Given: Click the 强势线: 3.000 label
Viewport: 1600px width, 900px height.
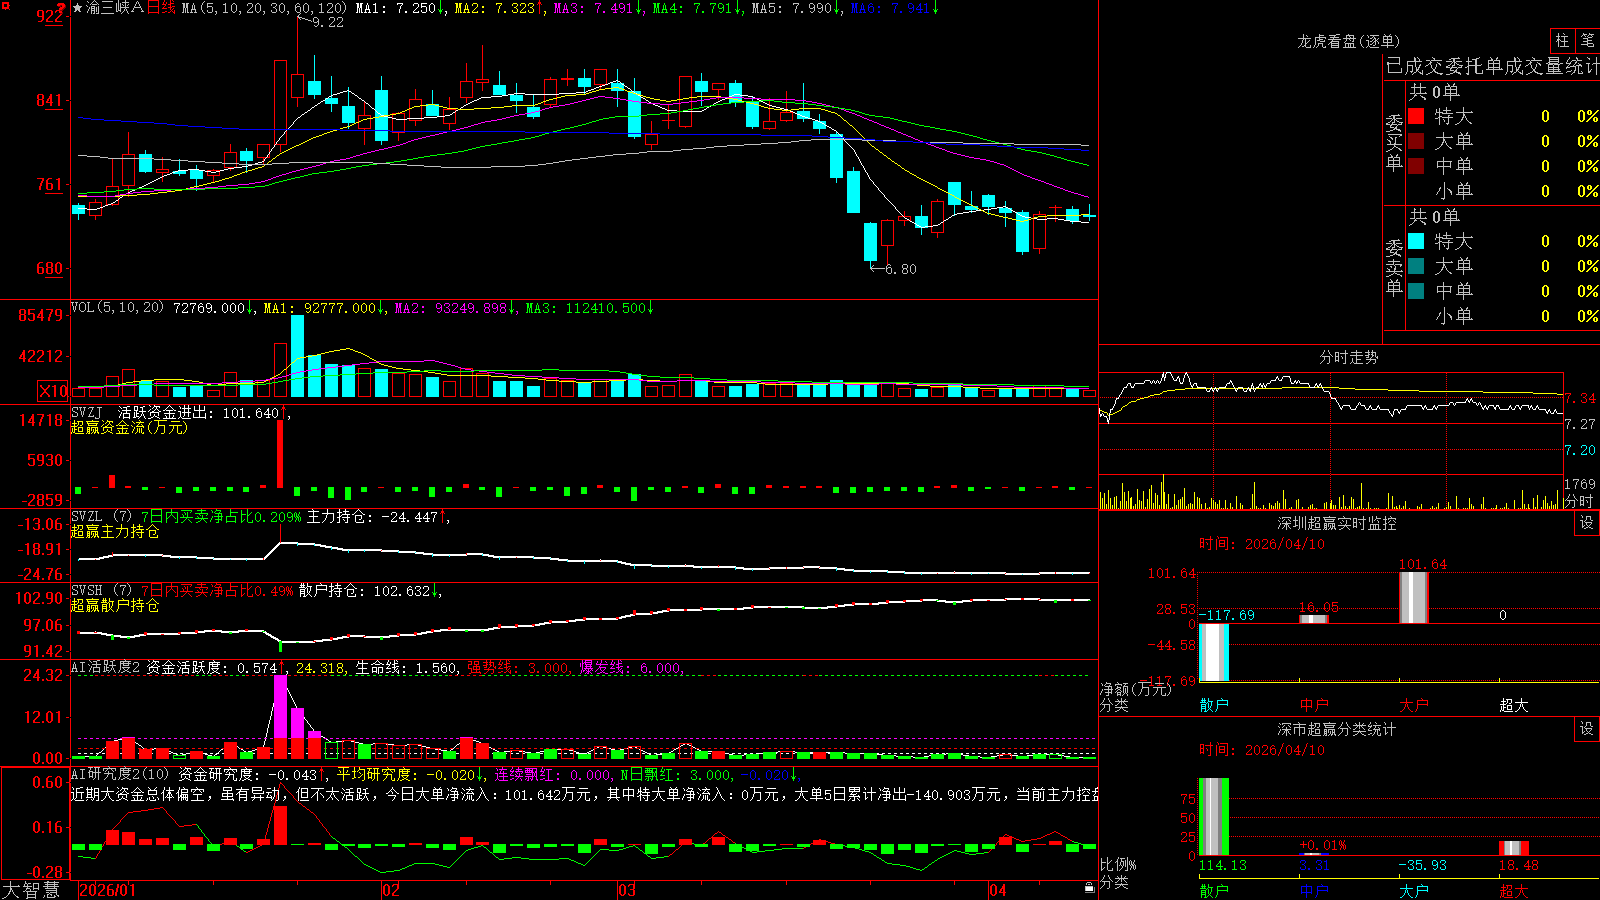Looking at the screenshot, I should point(519,668).
